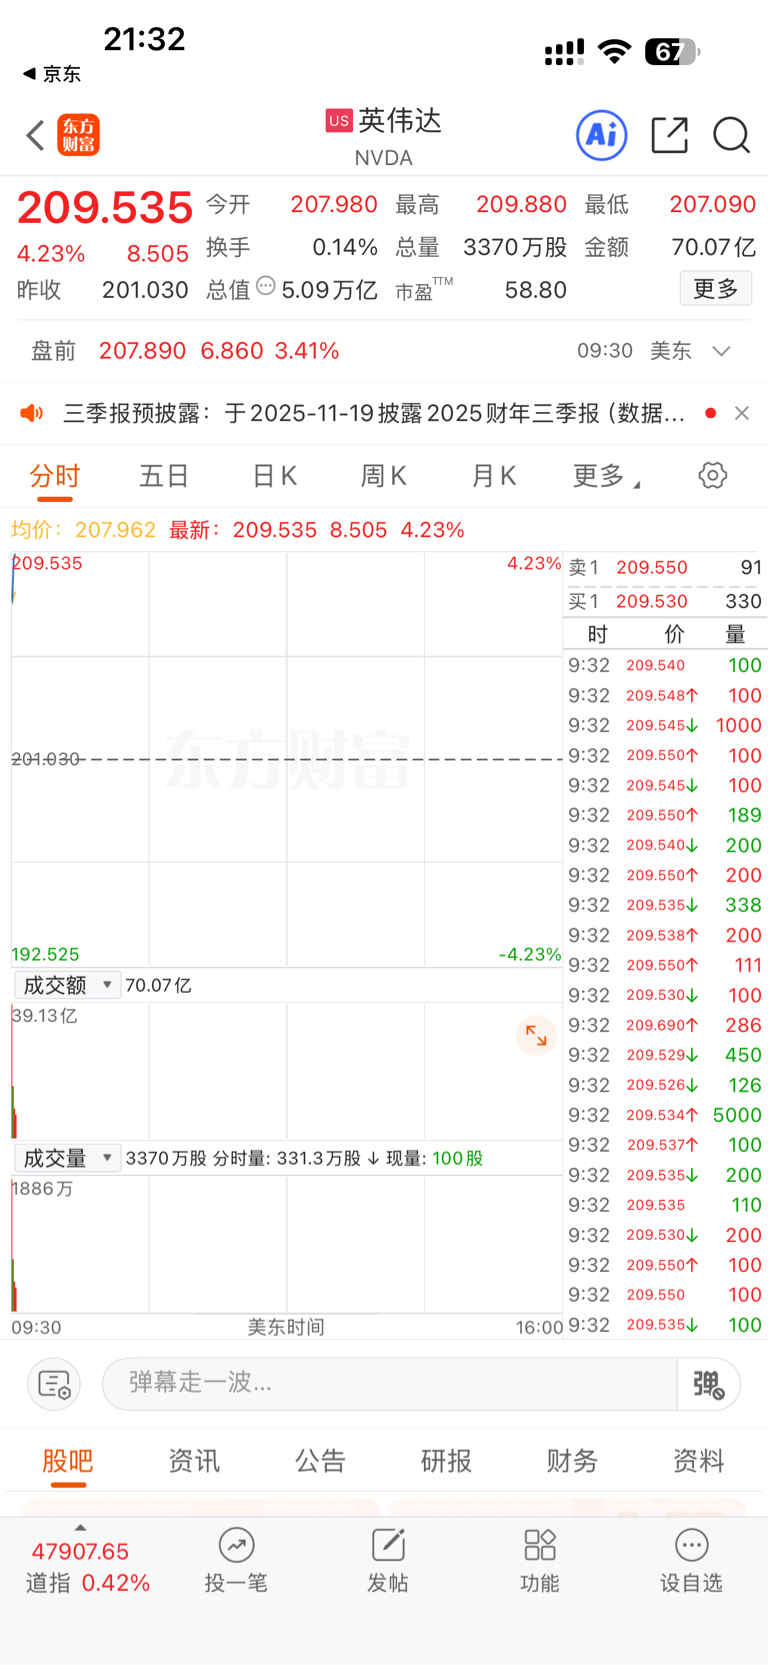Tap the 总值 info bubble icon
768x1665 pixels.
point(265,286)
